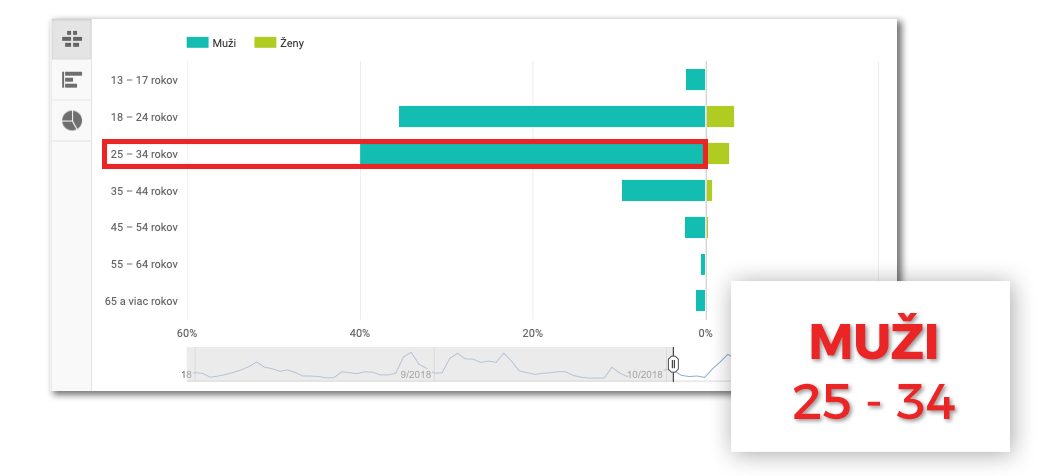Click the MUŽI 25 - 34 callout box
Image resolution: width=1038 pixels, height=476 pixels.
click(x=871, y=366)
